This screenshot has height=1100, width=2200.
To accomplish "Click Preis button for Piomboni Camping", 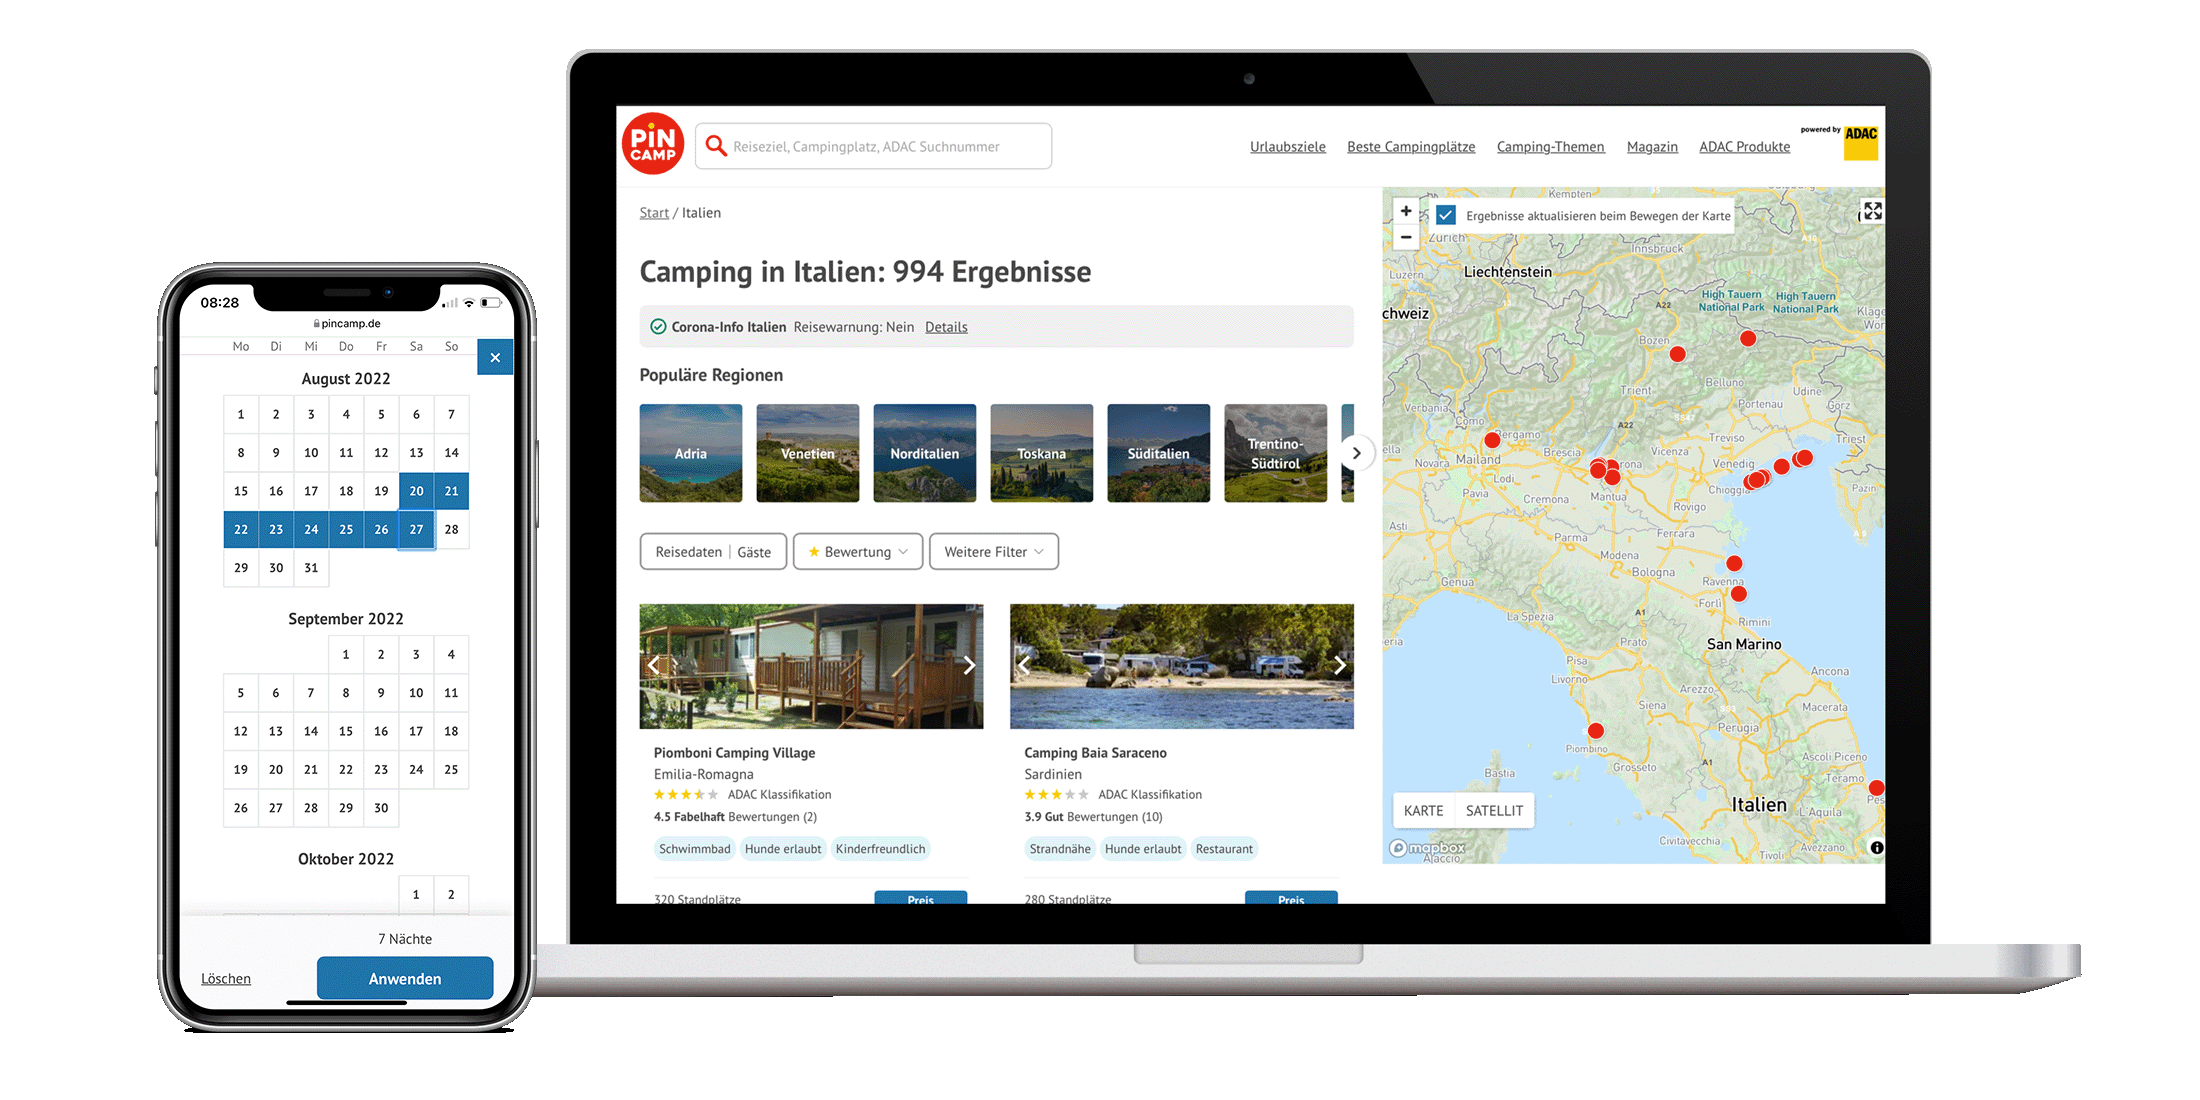I will (x=920, y=898).
